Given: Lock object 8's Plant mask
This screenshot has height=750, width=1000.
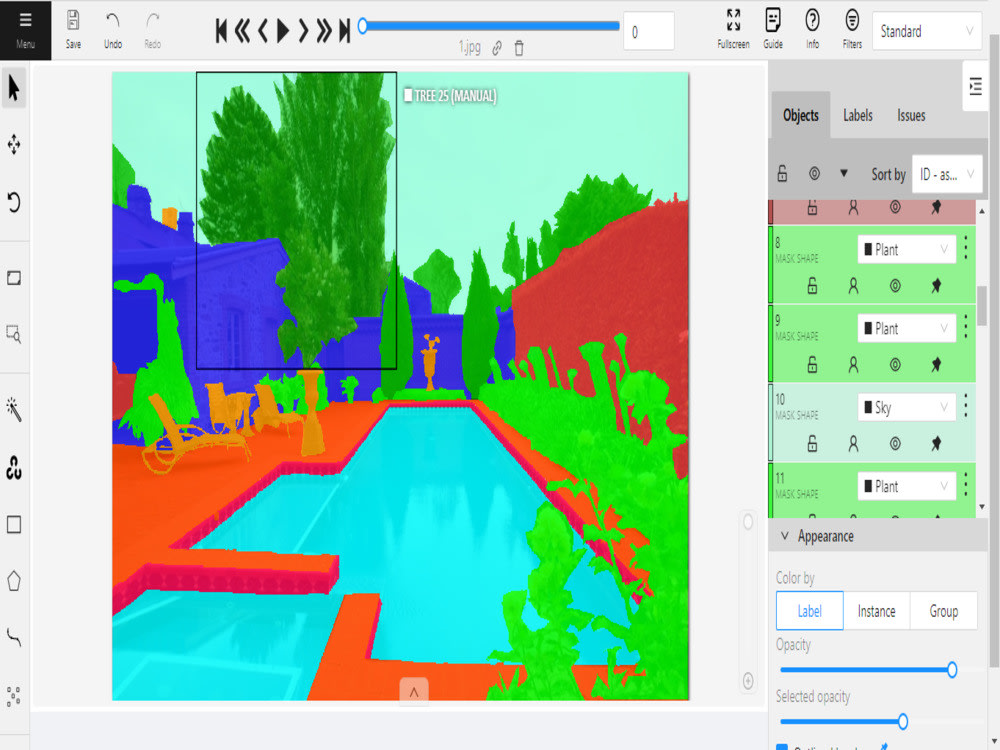Looking at the screenshot, I should [x=811, y=287].
